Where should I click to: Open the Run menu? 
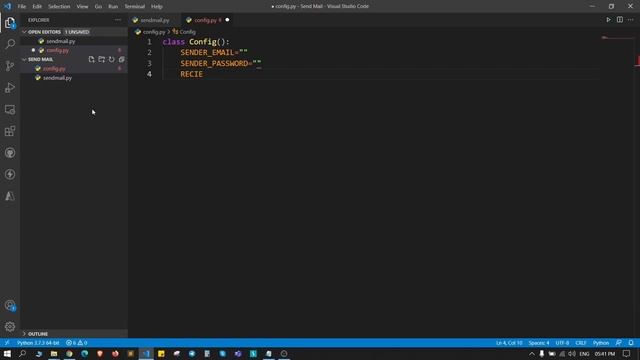click(x=113, y=7)
